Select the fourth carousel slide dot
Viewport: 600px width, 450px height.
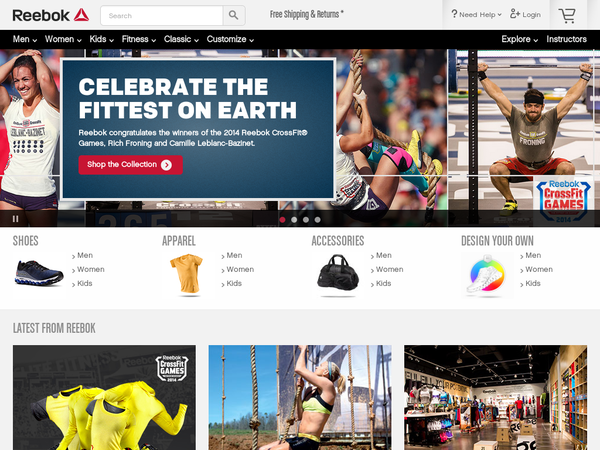click(x=317, y=220)
